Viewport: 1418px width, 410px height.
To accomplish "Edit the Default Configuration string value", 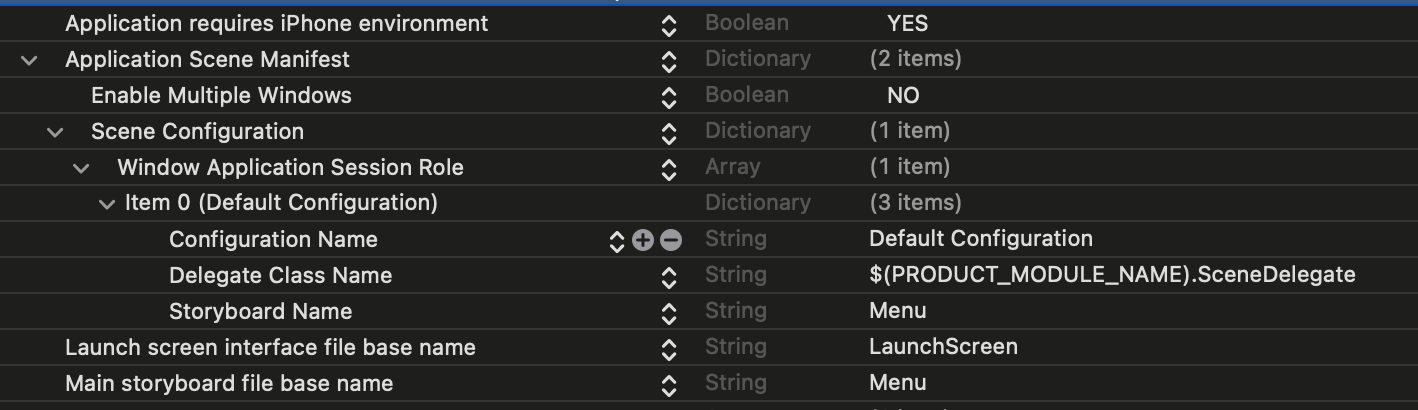I will click(x=981, y=239).
